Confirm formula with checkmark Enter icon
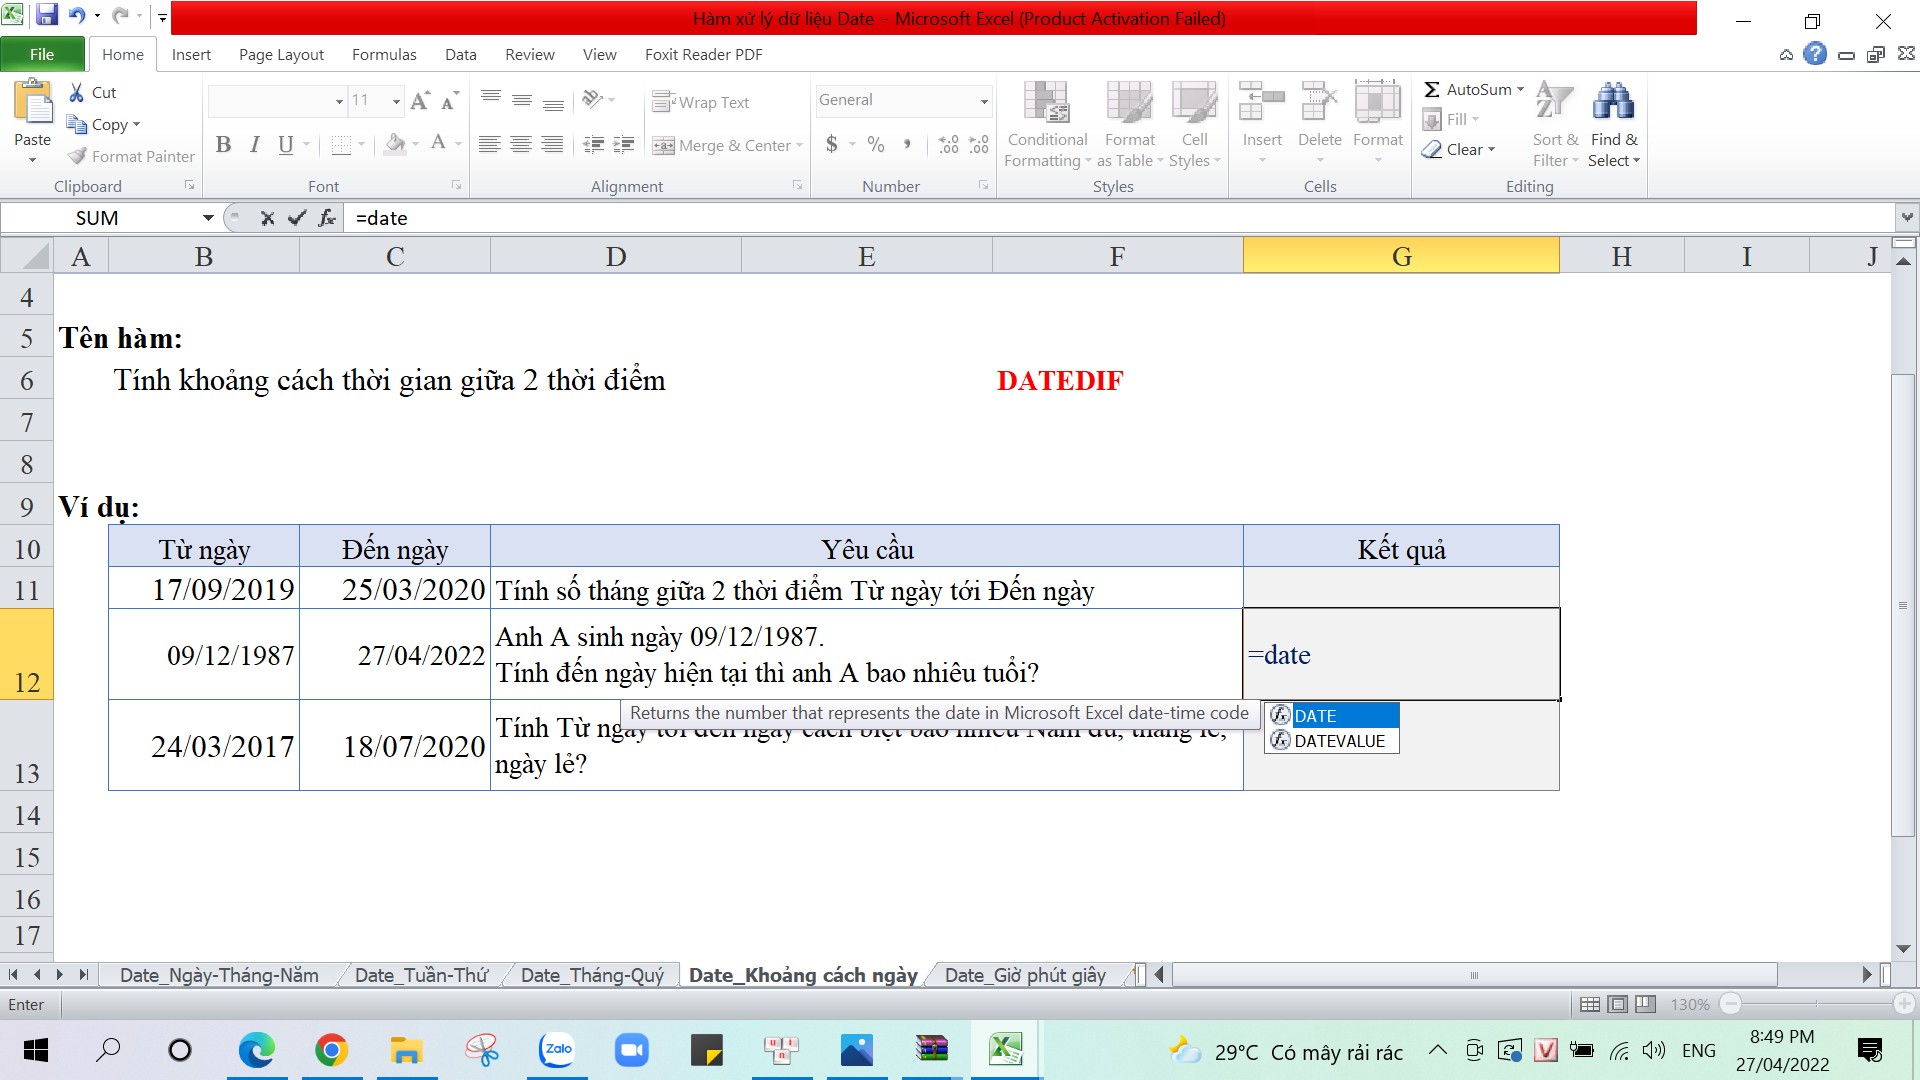This screenshot has width=1920, height=1080. [x=296, y=218]
